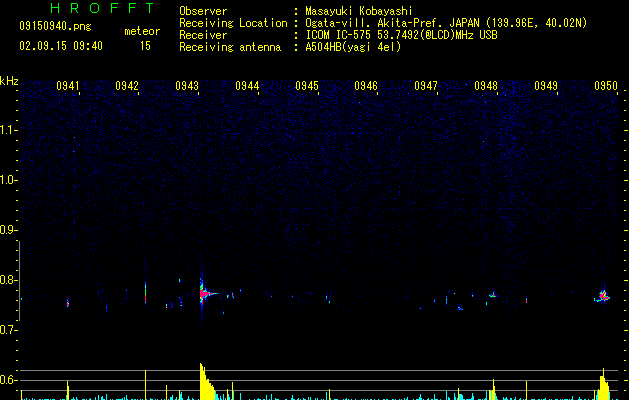
Task: Click the Receiver label
Action: click(203, 35)
